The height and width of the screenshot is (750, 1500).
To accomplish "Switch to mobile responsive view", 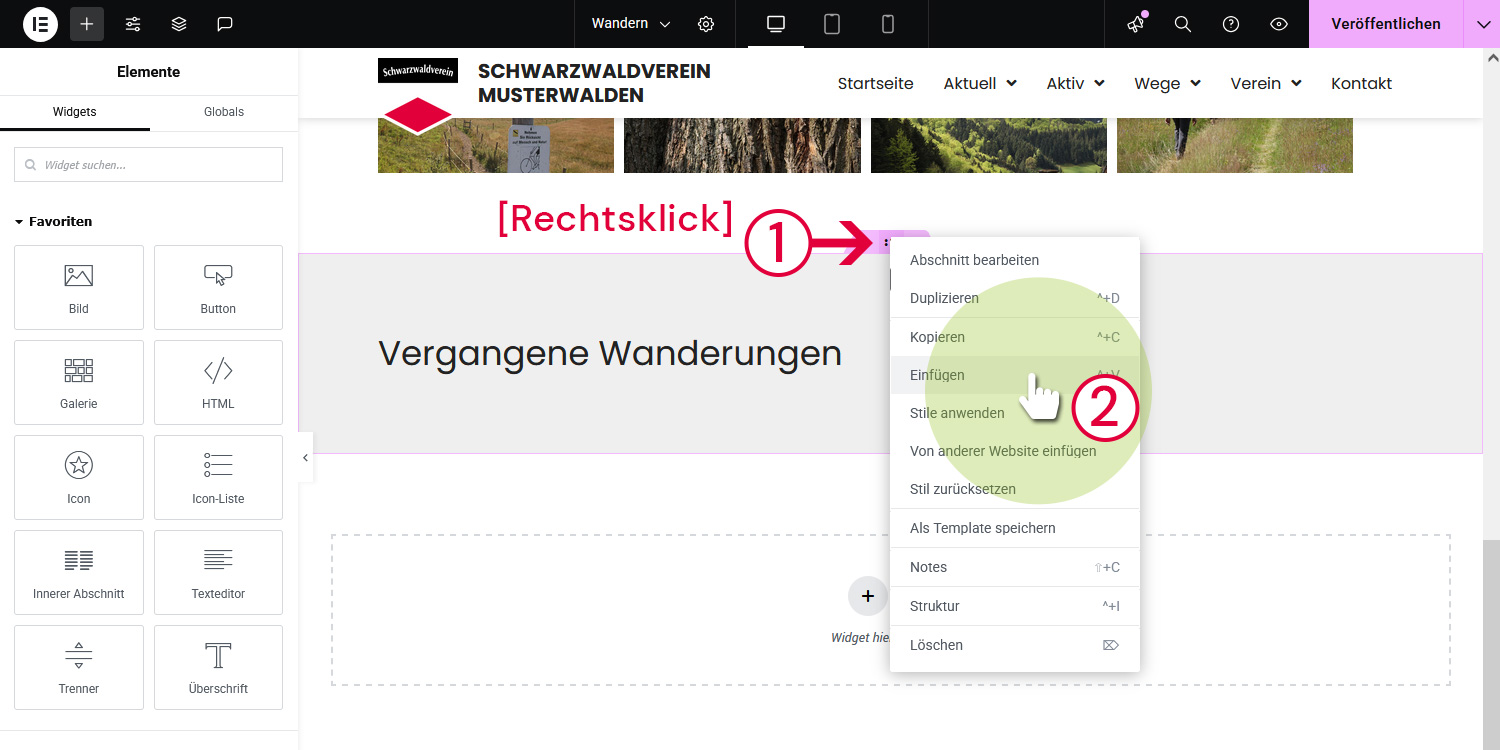I will [888, 24].
